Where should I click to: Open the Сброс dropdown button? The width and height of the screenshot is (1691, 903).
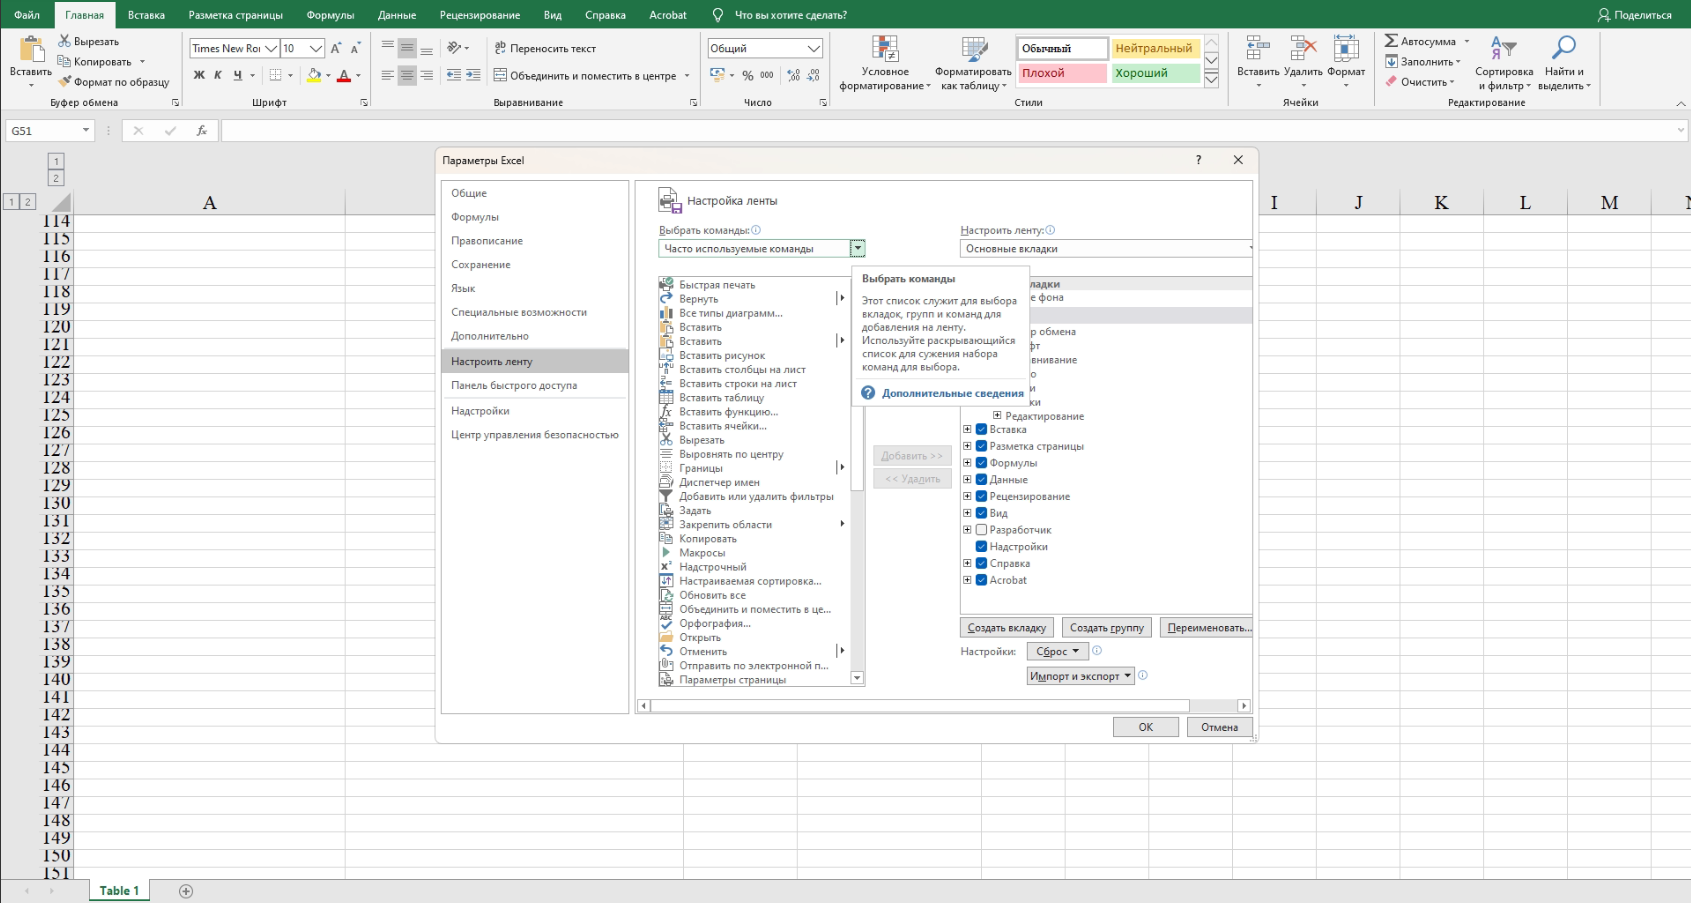(x=1057, y=651)
